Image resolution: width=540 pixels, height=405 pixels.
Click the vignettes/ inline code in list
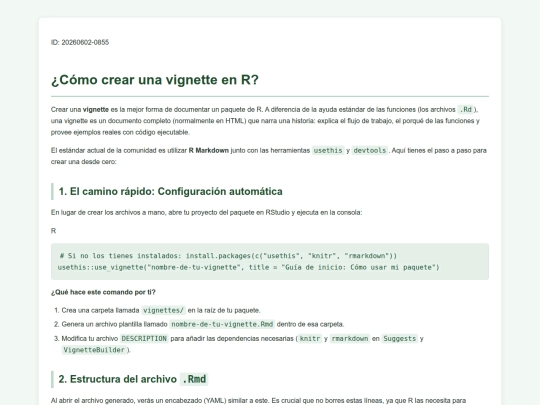point(164,310)
